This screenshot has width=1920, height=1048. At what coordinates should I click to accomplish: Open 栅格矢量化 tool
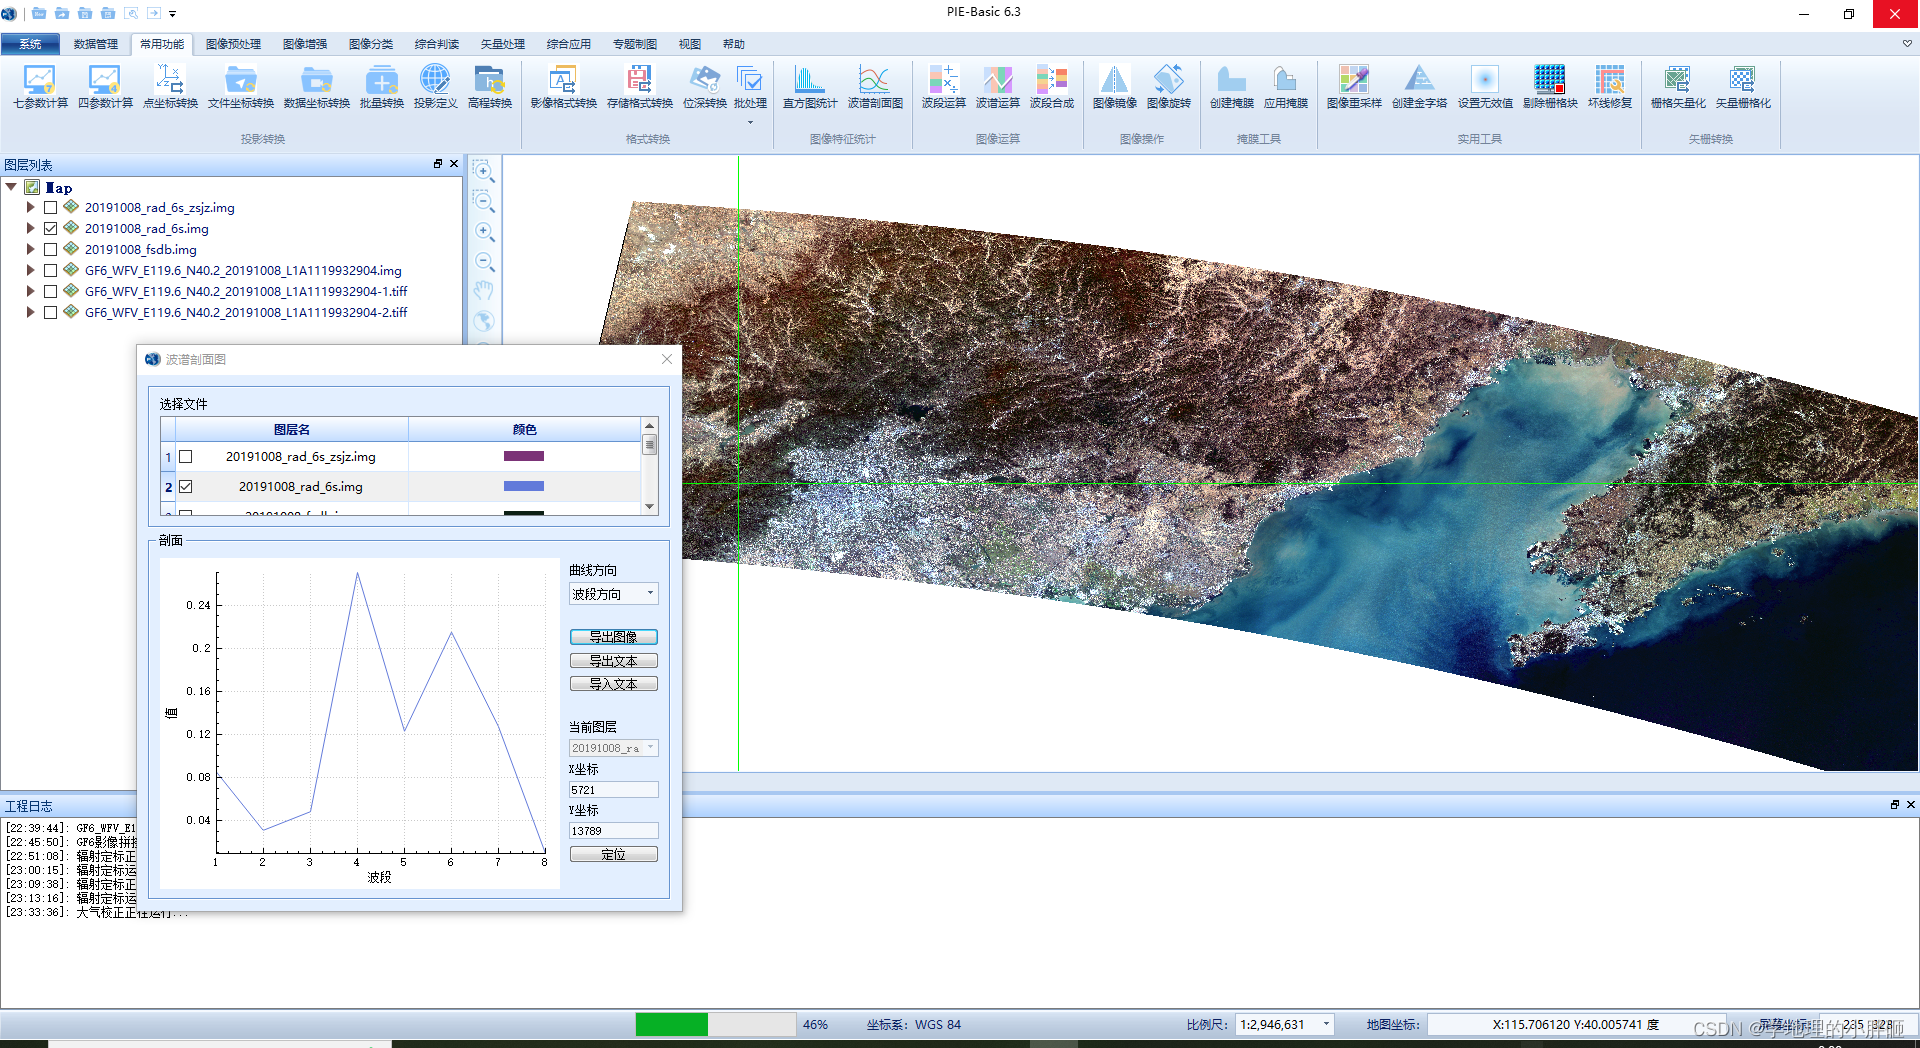[1678, 87]
